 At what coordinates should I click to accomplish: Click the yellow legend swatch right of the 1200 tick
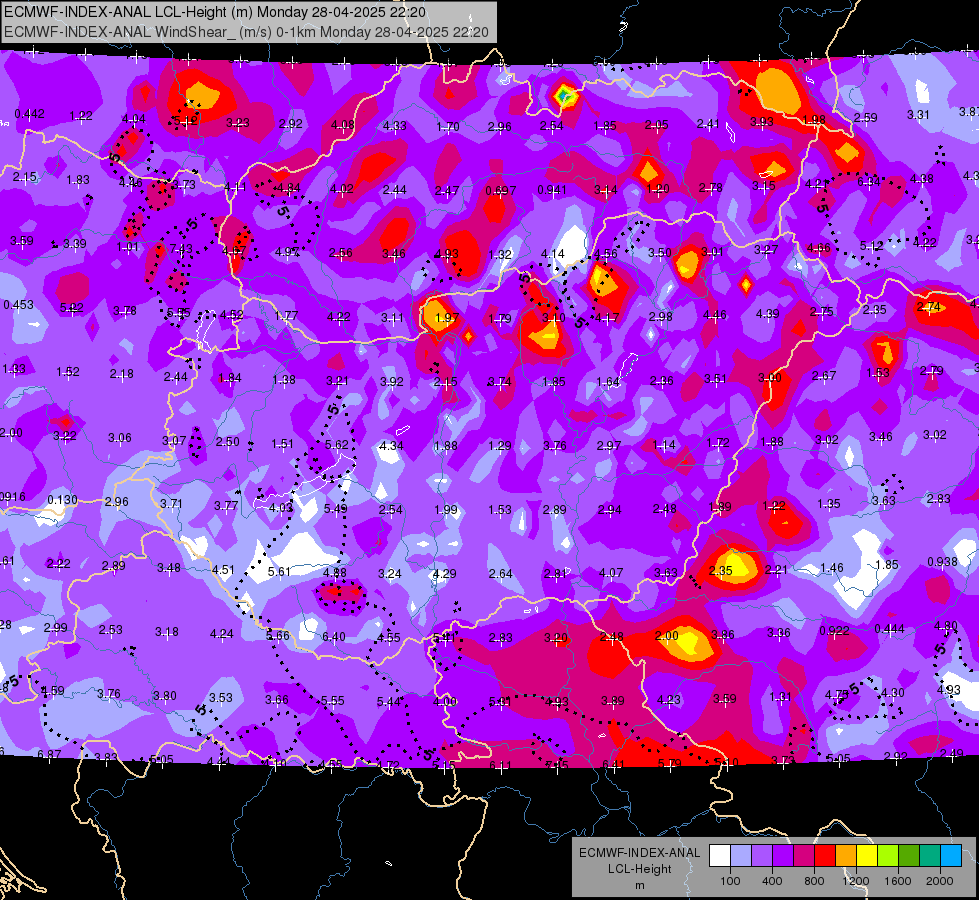(x=867, y=855)
